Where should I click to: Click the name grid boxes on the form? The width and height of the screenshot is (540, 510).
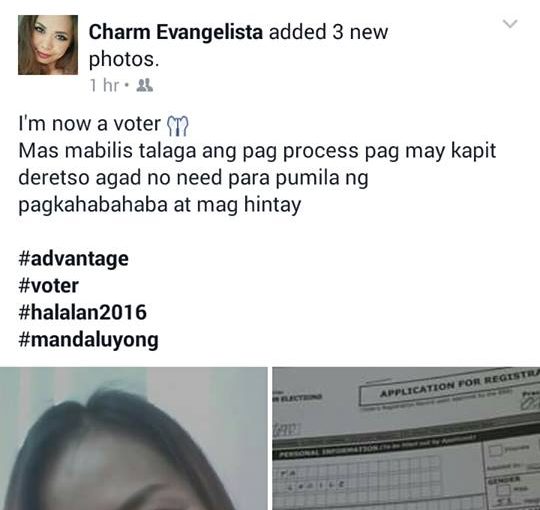358,476
